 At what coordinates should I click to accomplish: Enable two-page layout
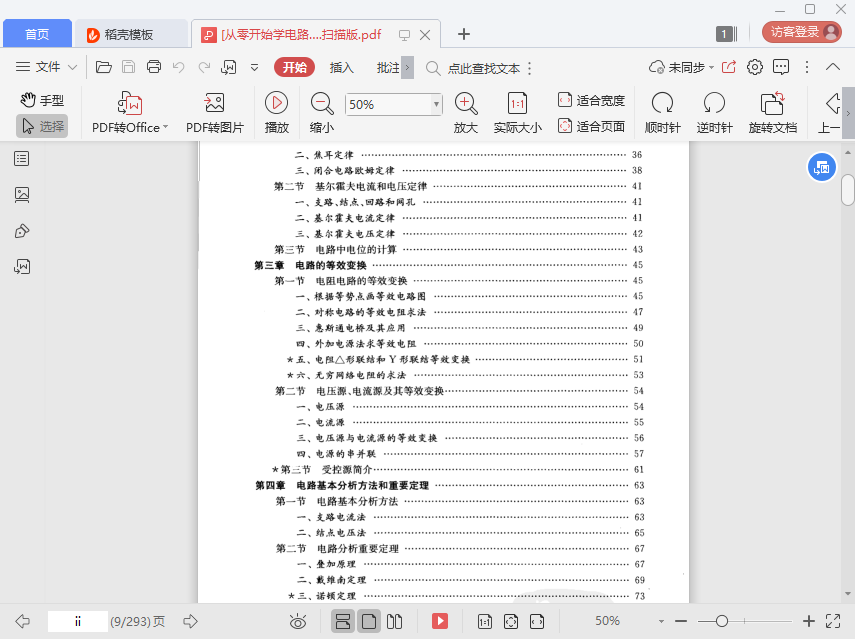(394, 621)
